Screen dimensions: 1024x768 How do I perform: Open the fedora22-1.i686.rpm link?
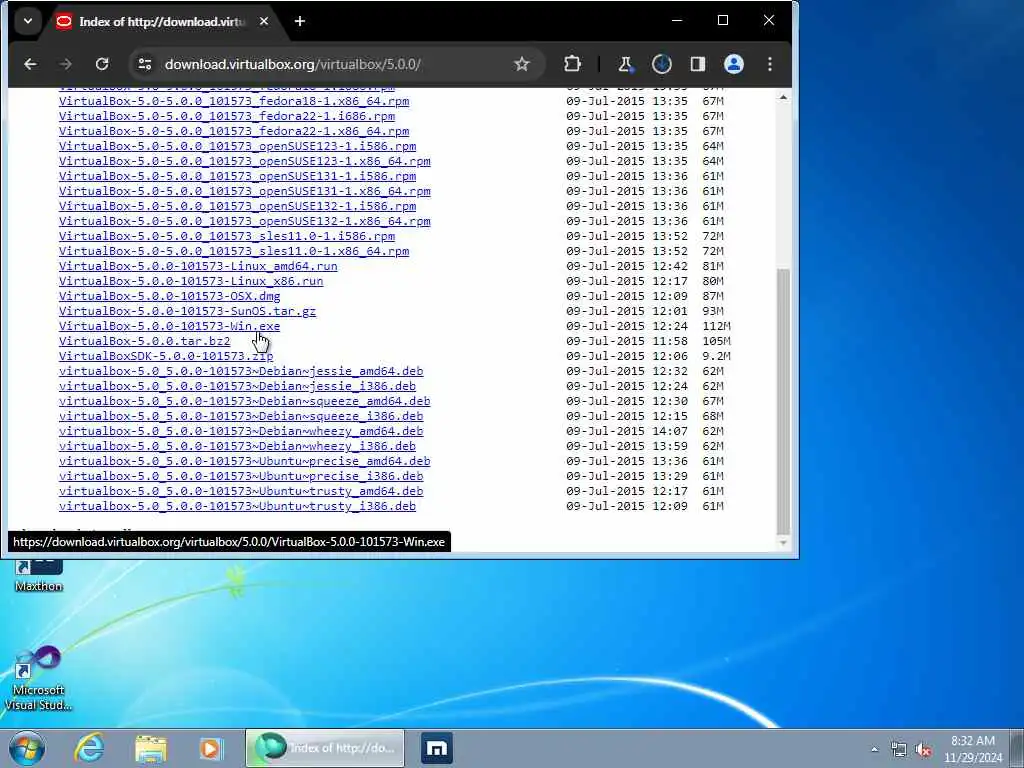227,116
